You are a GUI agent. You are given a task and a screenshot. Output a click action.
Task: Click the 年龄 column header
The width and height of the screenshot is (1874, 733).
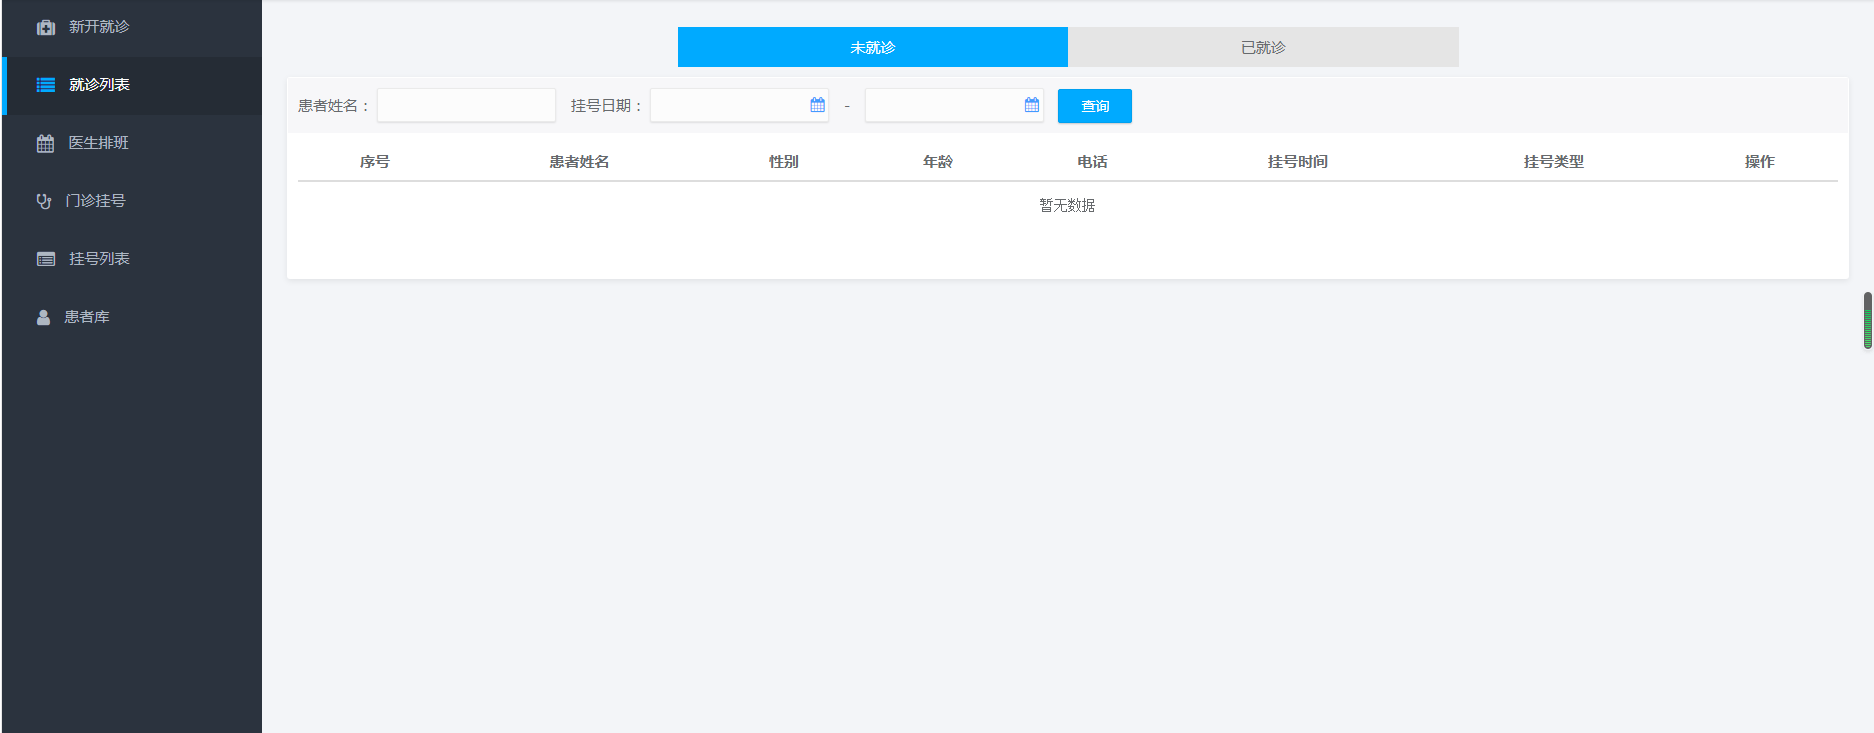[x=937, y=161]
